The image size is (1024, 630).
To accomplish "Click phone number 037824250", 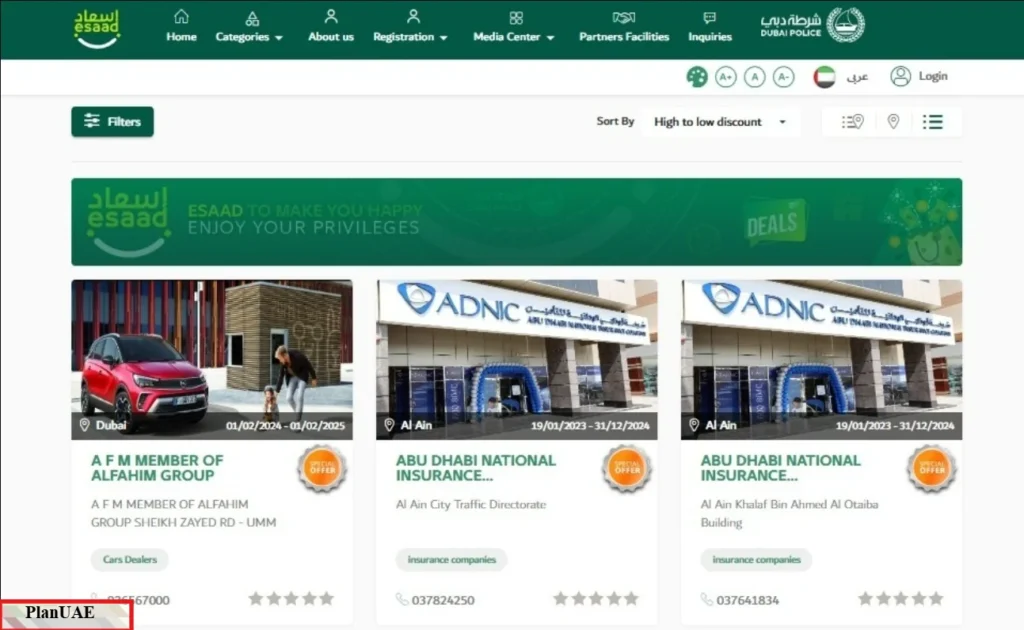I will 443,600.
